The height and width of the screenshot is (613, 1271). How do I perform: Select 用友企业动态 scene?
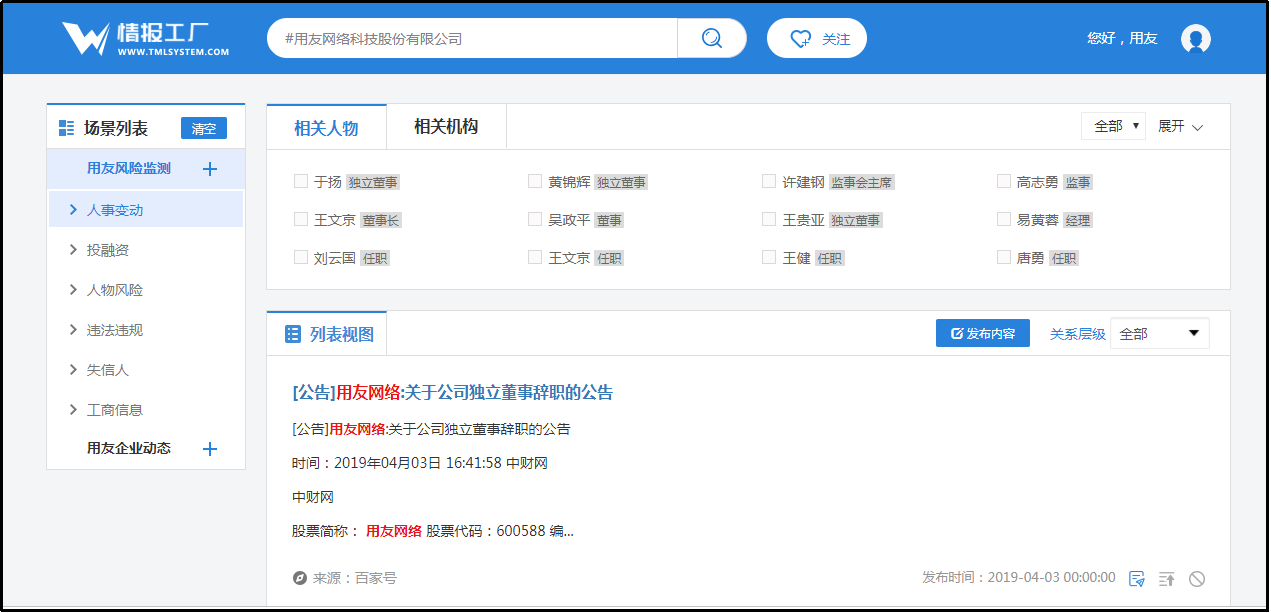point(129,448)
